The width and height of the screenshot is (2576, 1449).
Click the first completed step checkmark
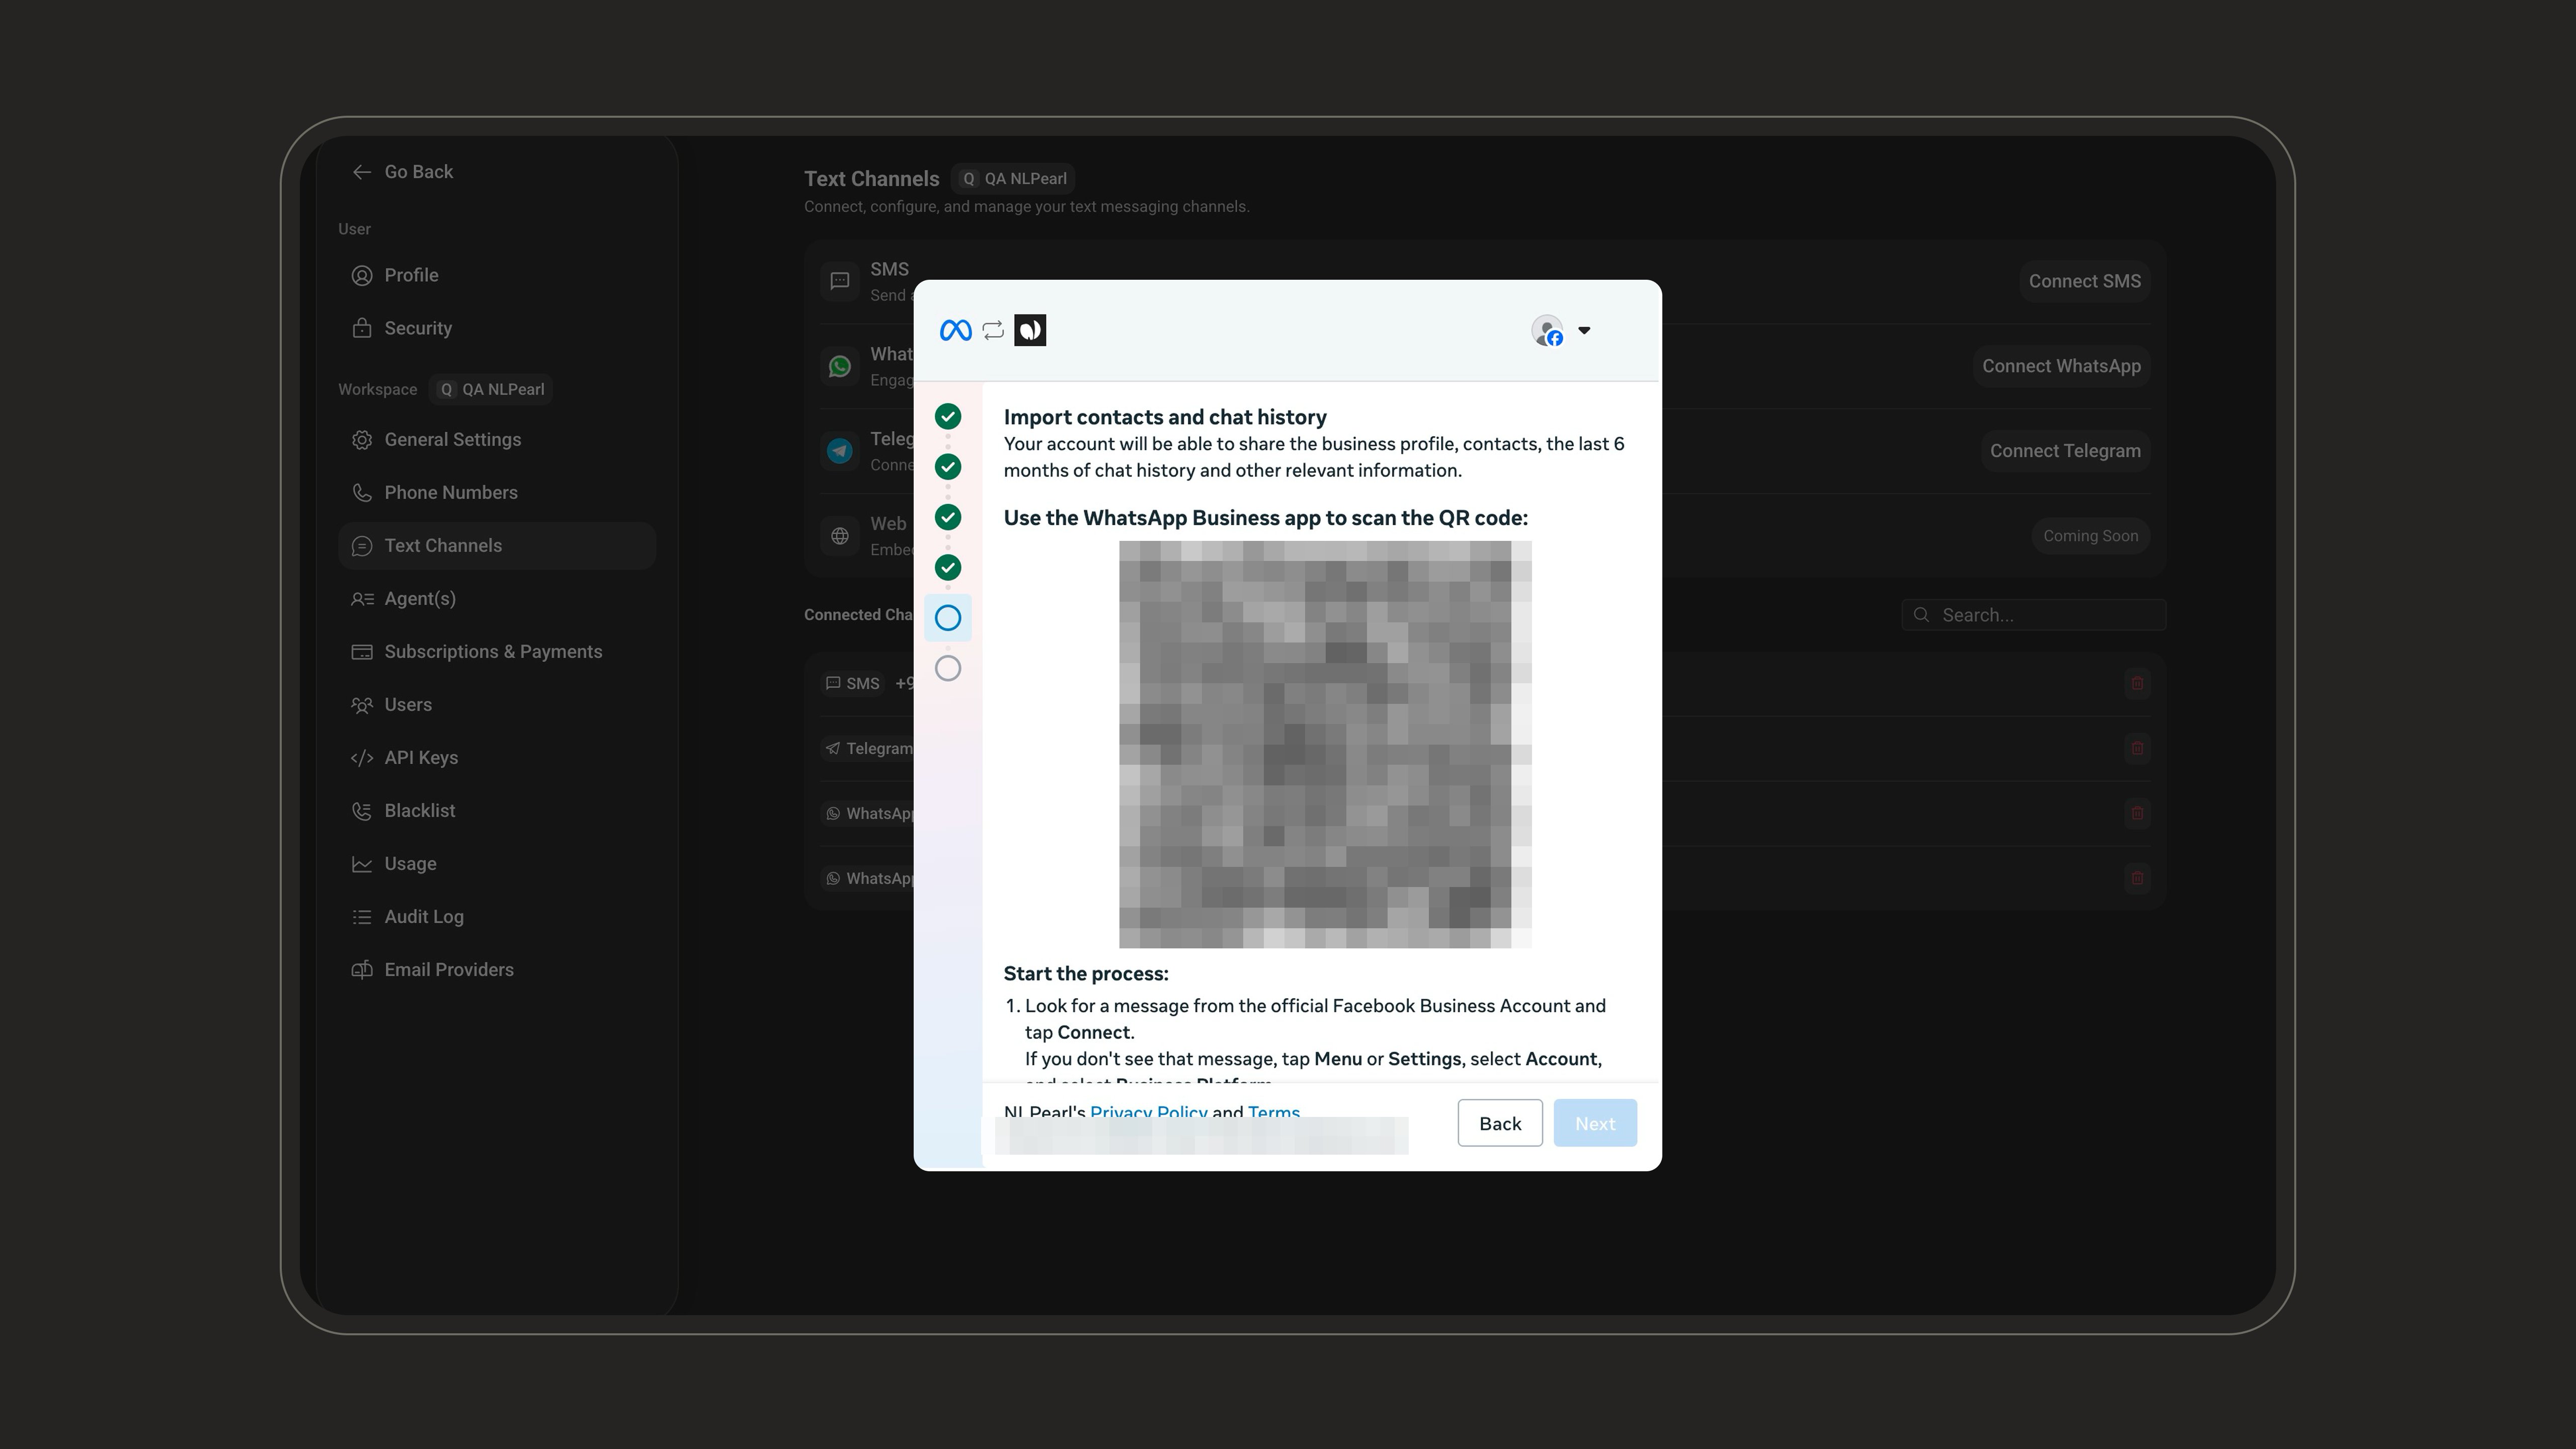pyautogui.click(x=947, y=417)
